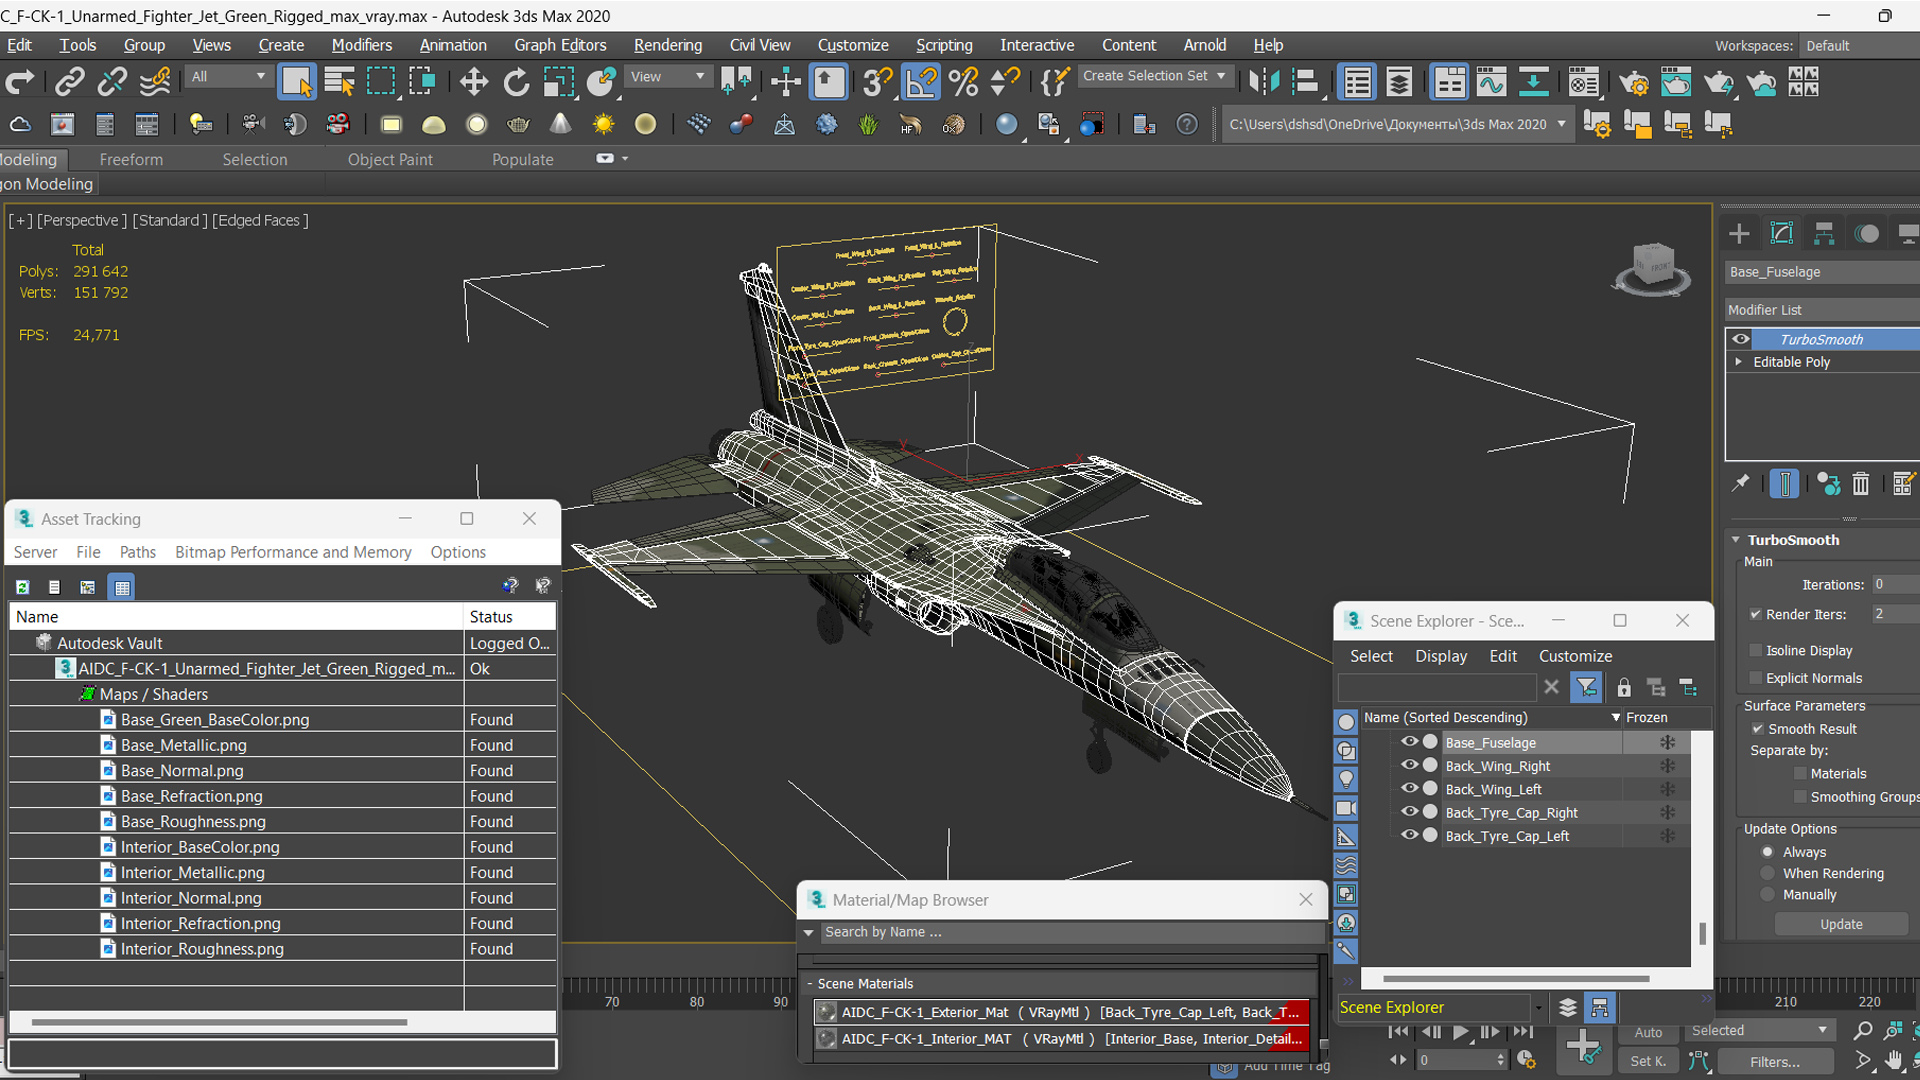Toggle Smooth Result checkbox
This screenshot has width=1920, height=1080.
(1758, 729)
